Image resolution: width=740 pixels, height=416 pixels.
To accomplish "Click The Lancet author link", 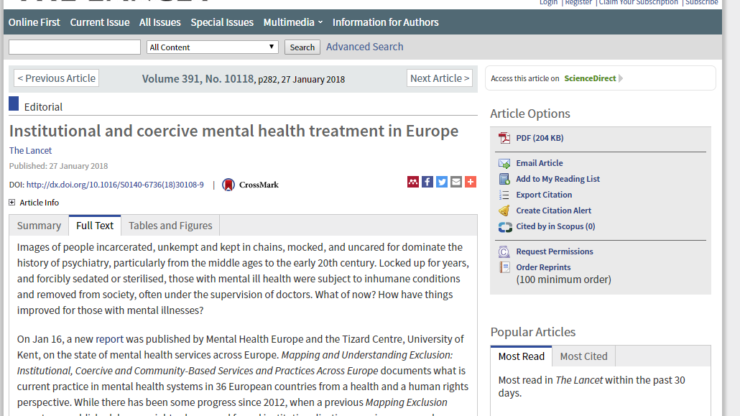I will [x=30, y=151].
